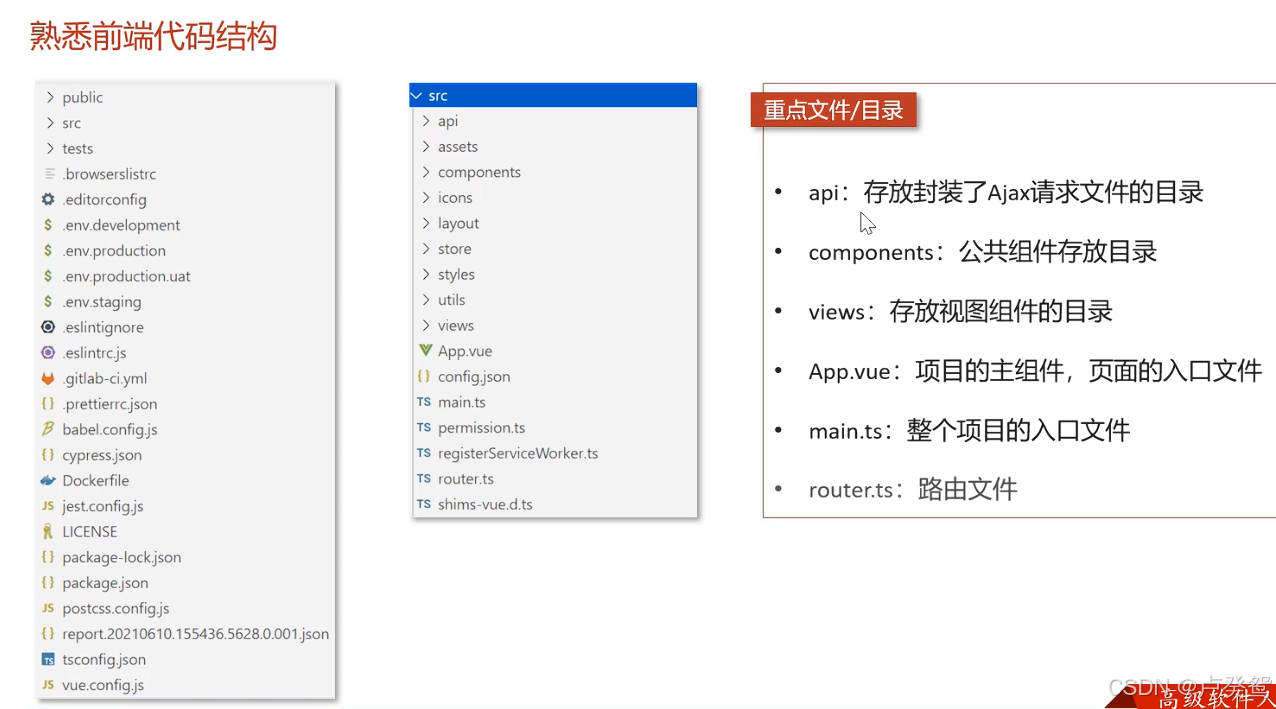The image size is (1276, 709).
Task: Click the TS icon beside tsconfig.json
Action: [x=48, y=660]
